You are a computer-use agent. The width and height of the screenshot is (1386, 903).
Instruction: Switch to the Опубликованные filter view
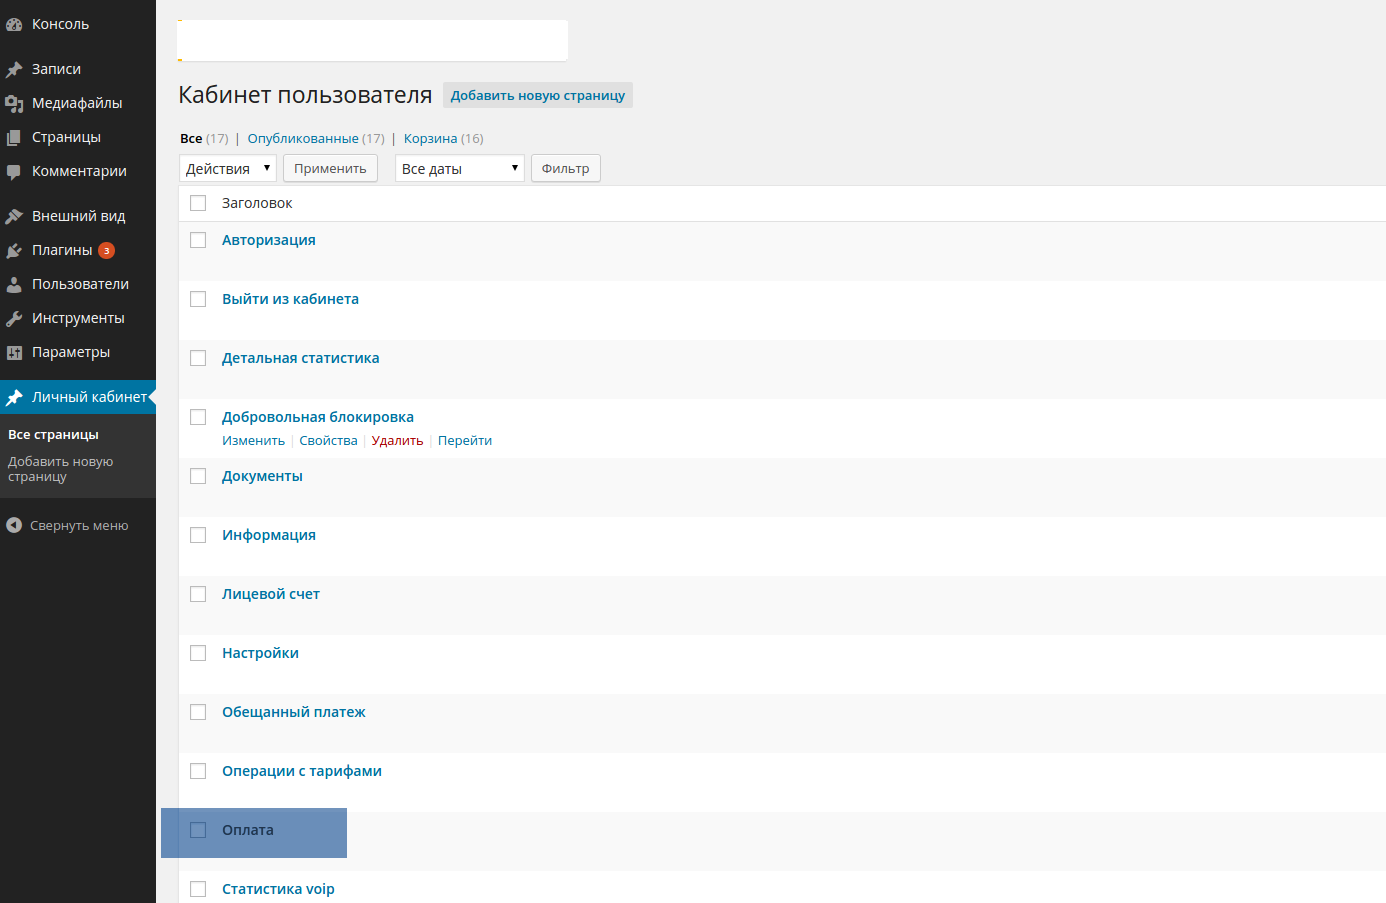pos(302,139)
